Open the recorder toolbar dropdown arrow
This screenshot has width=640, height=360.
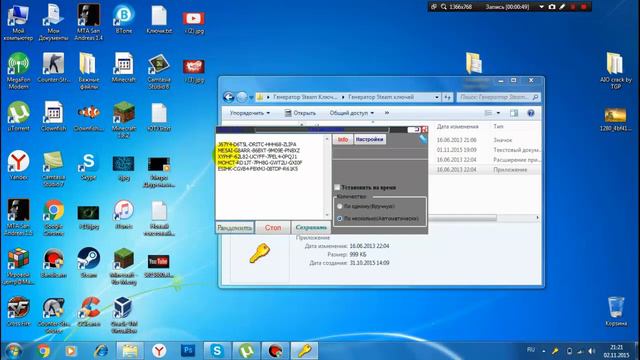coord(542,7)
